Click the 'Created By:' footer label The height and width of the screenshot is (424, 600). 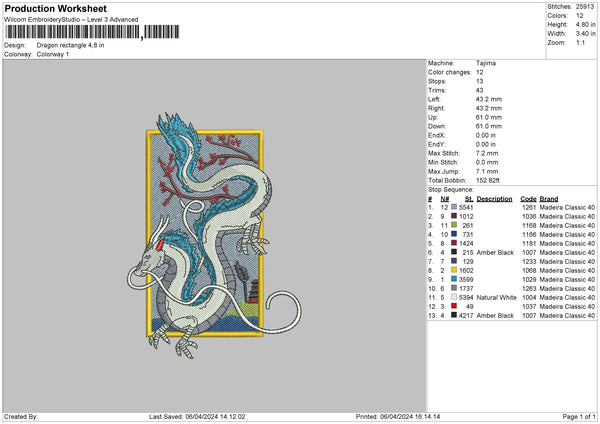click(21, 416)
